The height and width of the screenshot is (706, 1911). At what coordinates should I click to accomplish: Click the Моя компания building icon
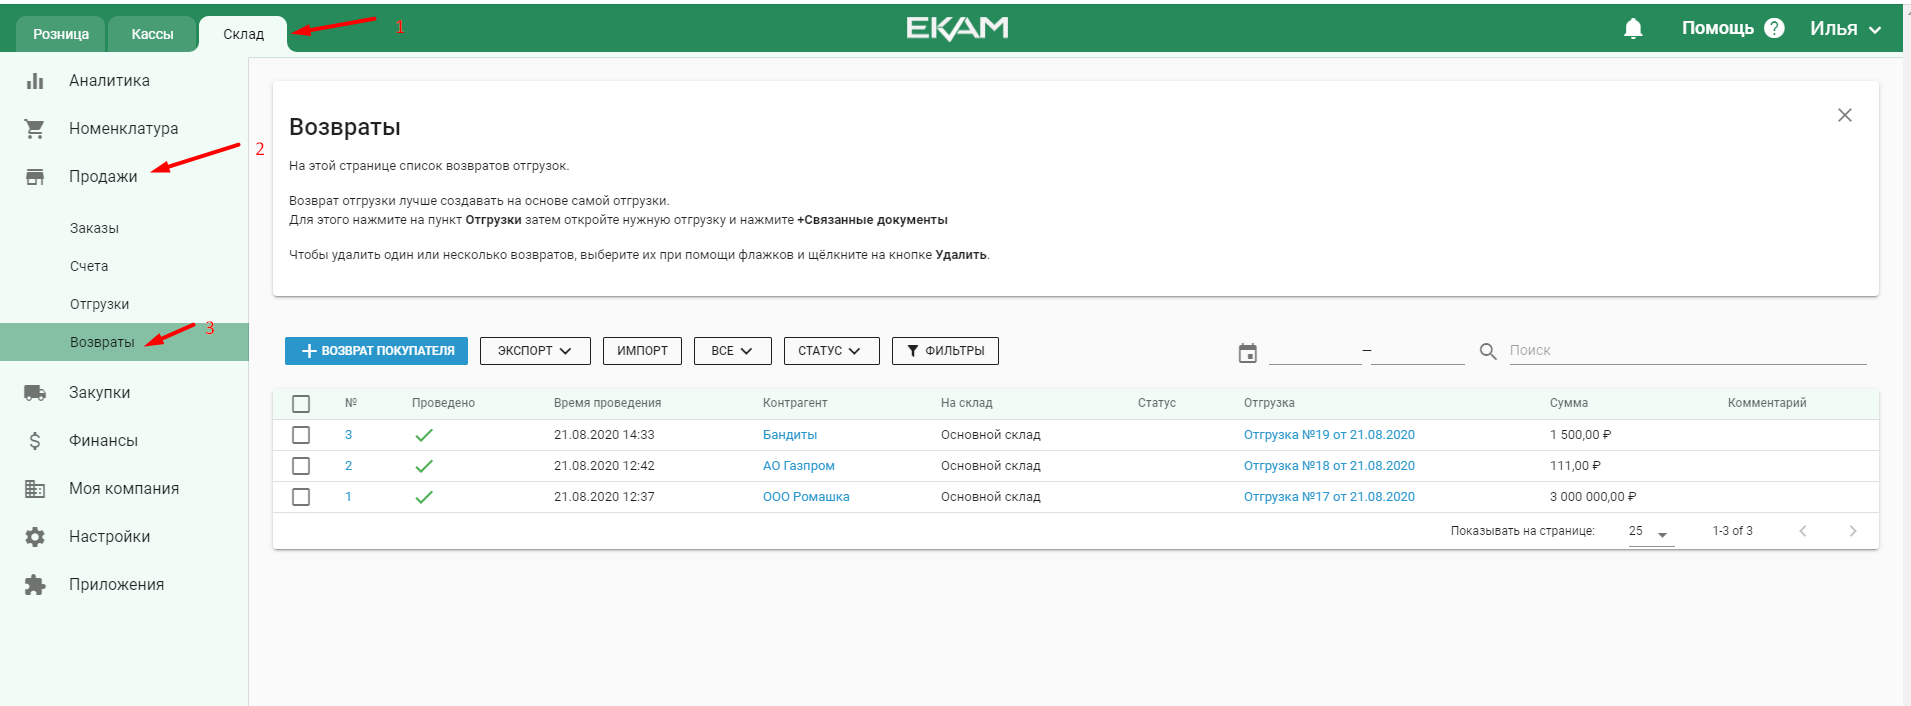coord(35,489)
